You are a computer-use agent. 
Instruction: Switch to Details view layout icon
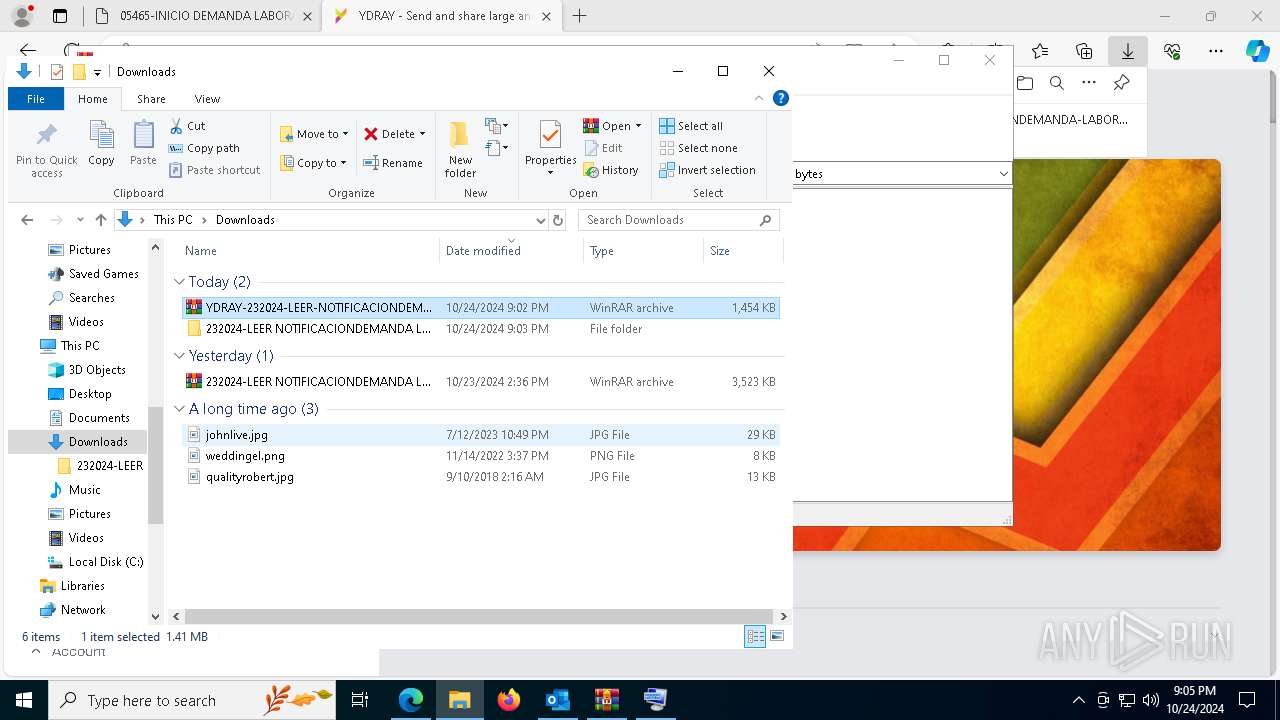(x=755, y=636)
